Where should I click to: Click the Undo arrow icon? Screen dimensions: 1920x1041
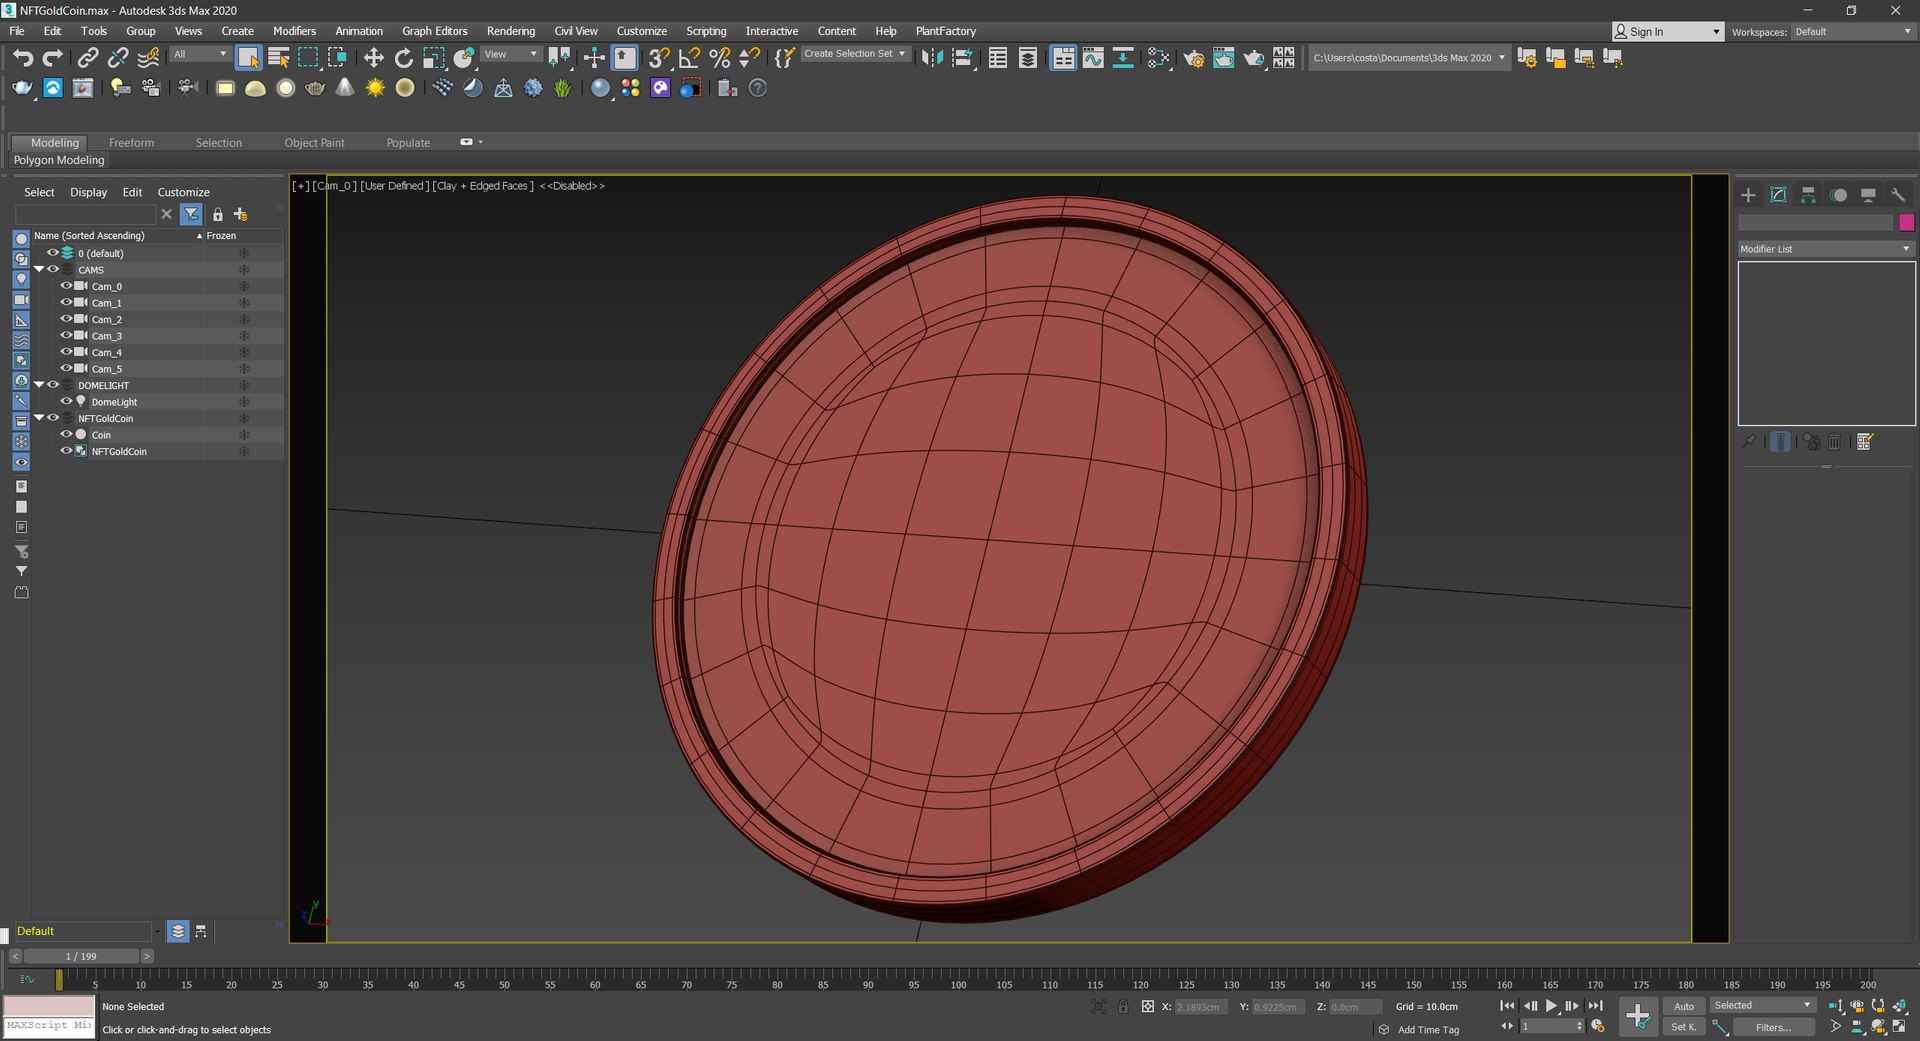point(23,58)
